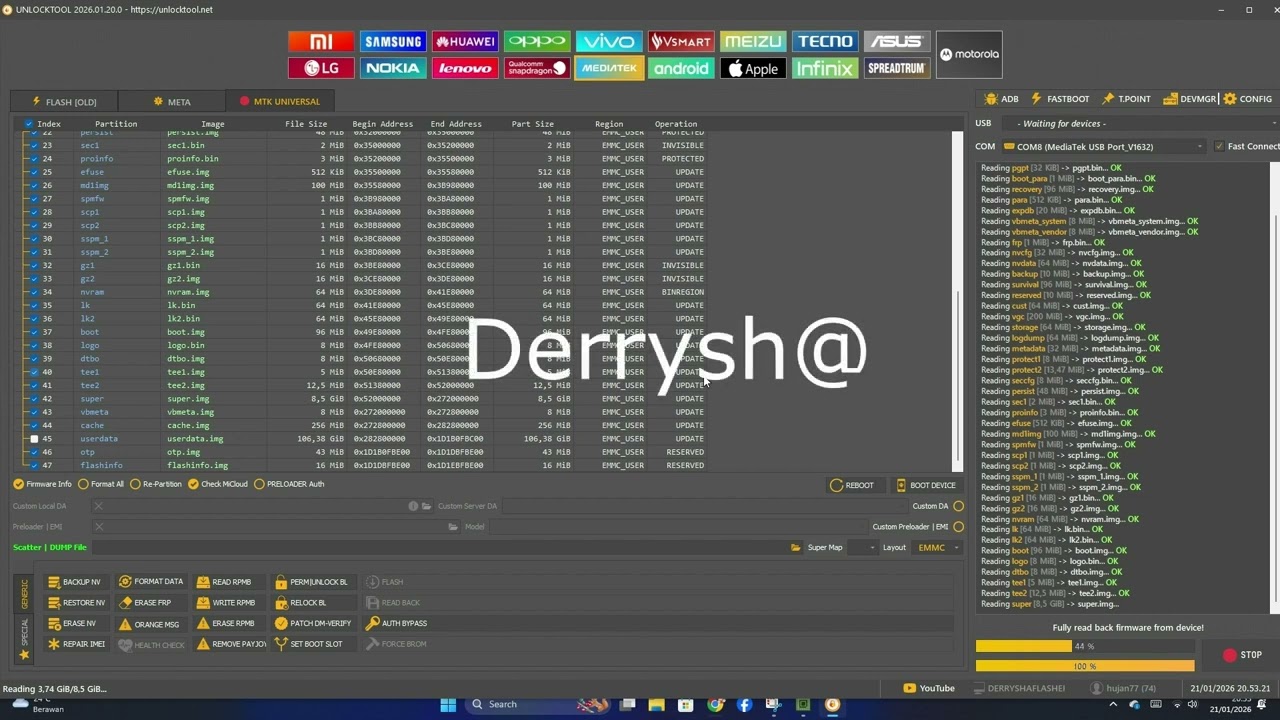Change the Layout EMMC dropdown
The image size is (1280, 720).
938,548
